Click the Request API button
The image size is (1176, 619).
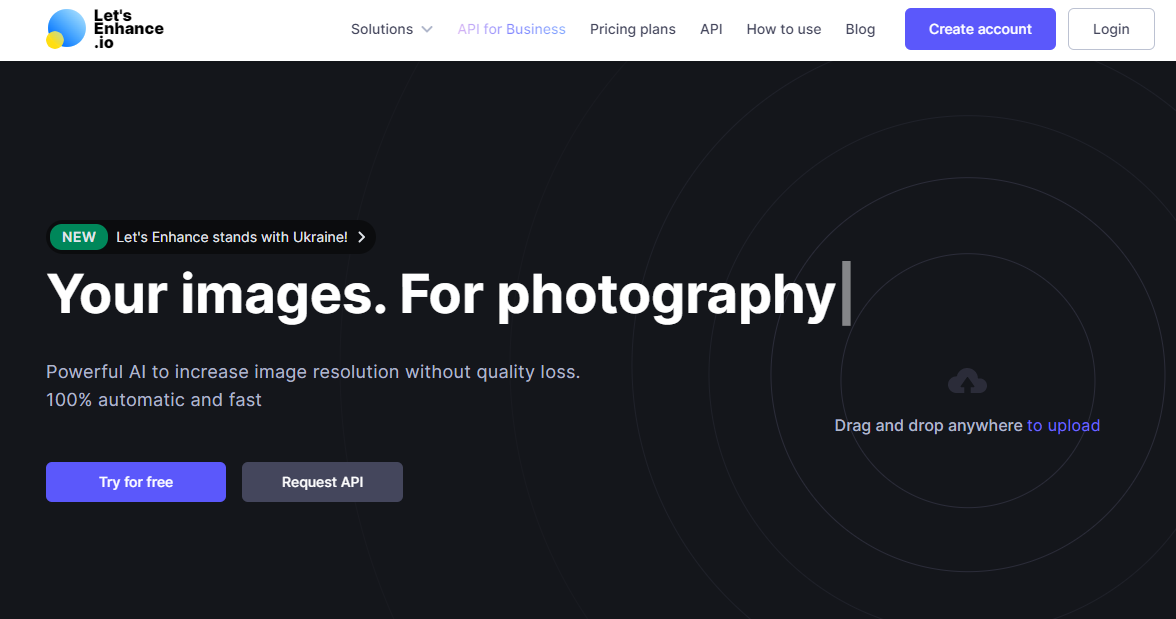click(322, 482)
